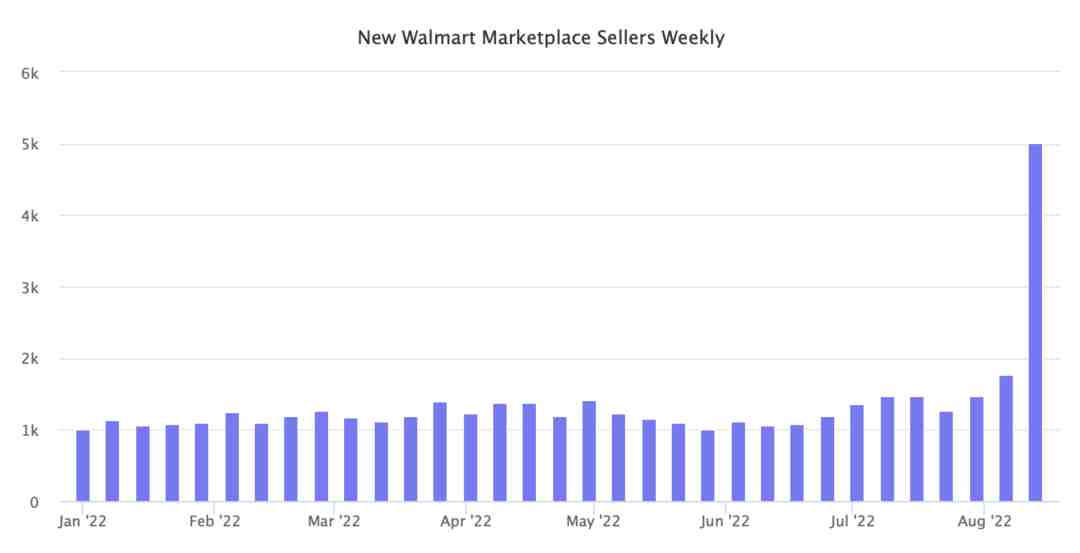Click the Jun '22 axis label
1080x553 pixels.
(725, 521)
